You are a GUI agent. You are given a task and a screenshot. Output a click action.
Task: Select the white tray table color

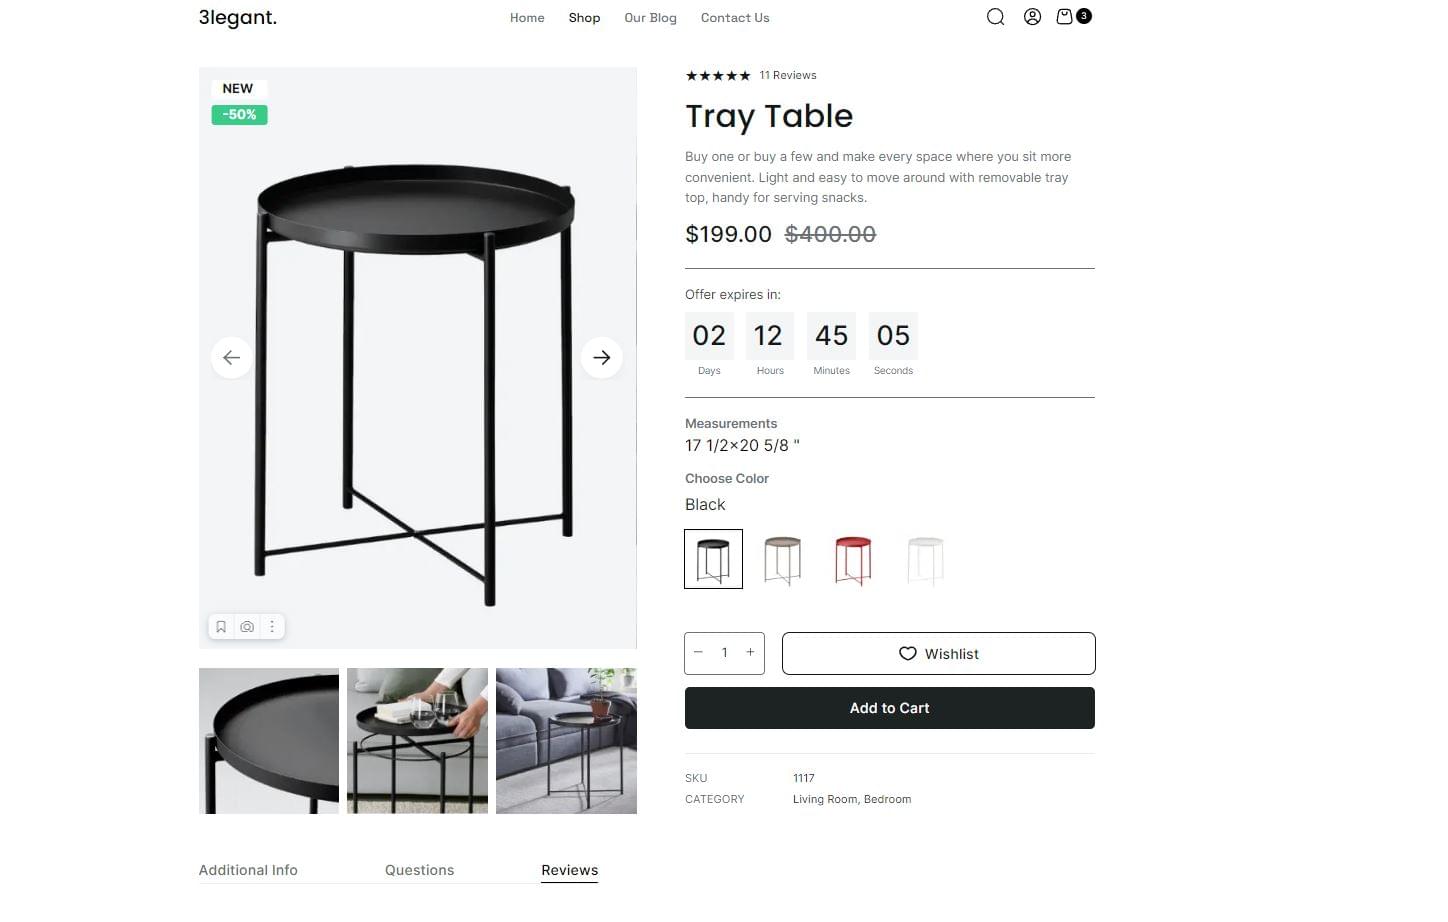[x=925, y=559]
